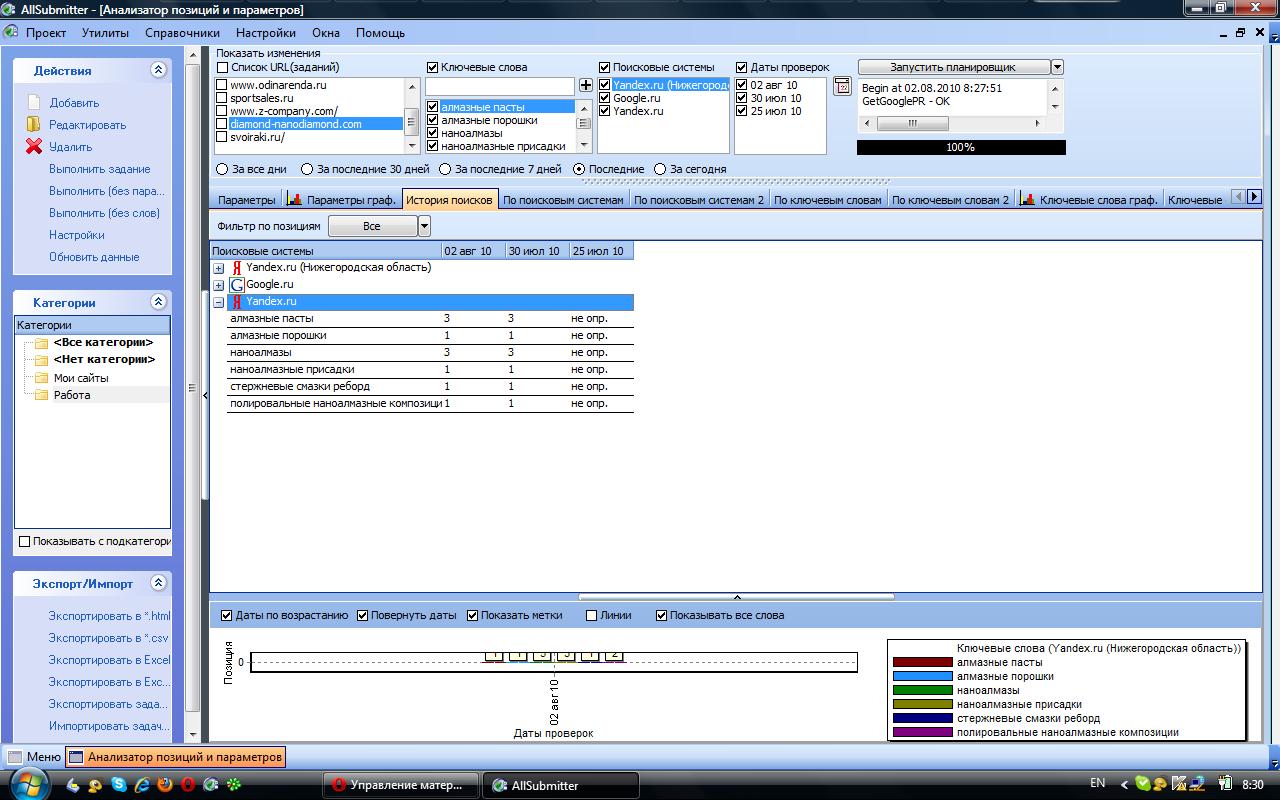Select the За все дни radio button
Viewport: 1280px width, 800px height.
tap(222, 169)
